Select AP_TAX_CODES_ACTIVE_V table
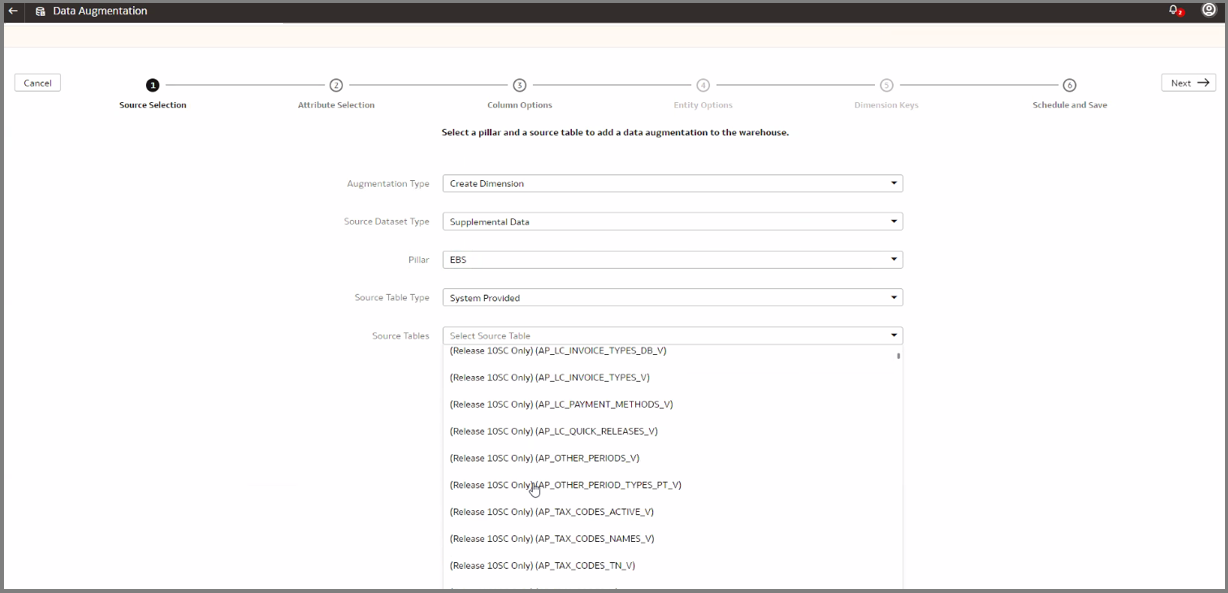The image size is (1228, 593). [x=673, y=512]
